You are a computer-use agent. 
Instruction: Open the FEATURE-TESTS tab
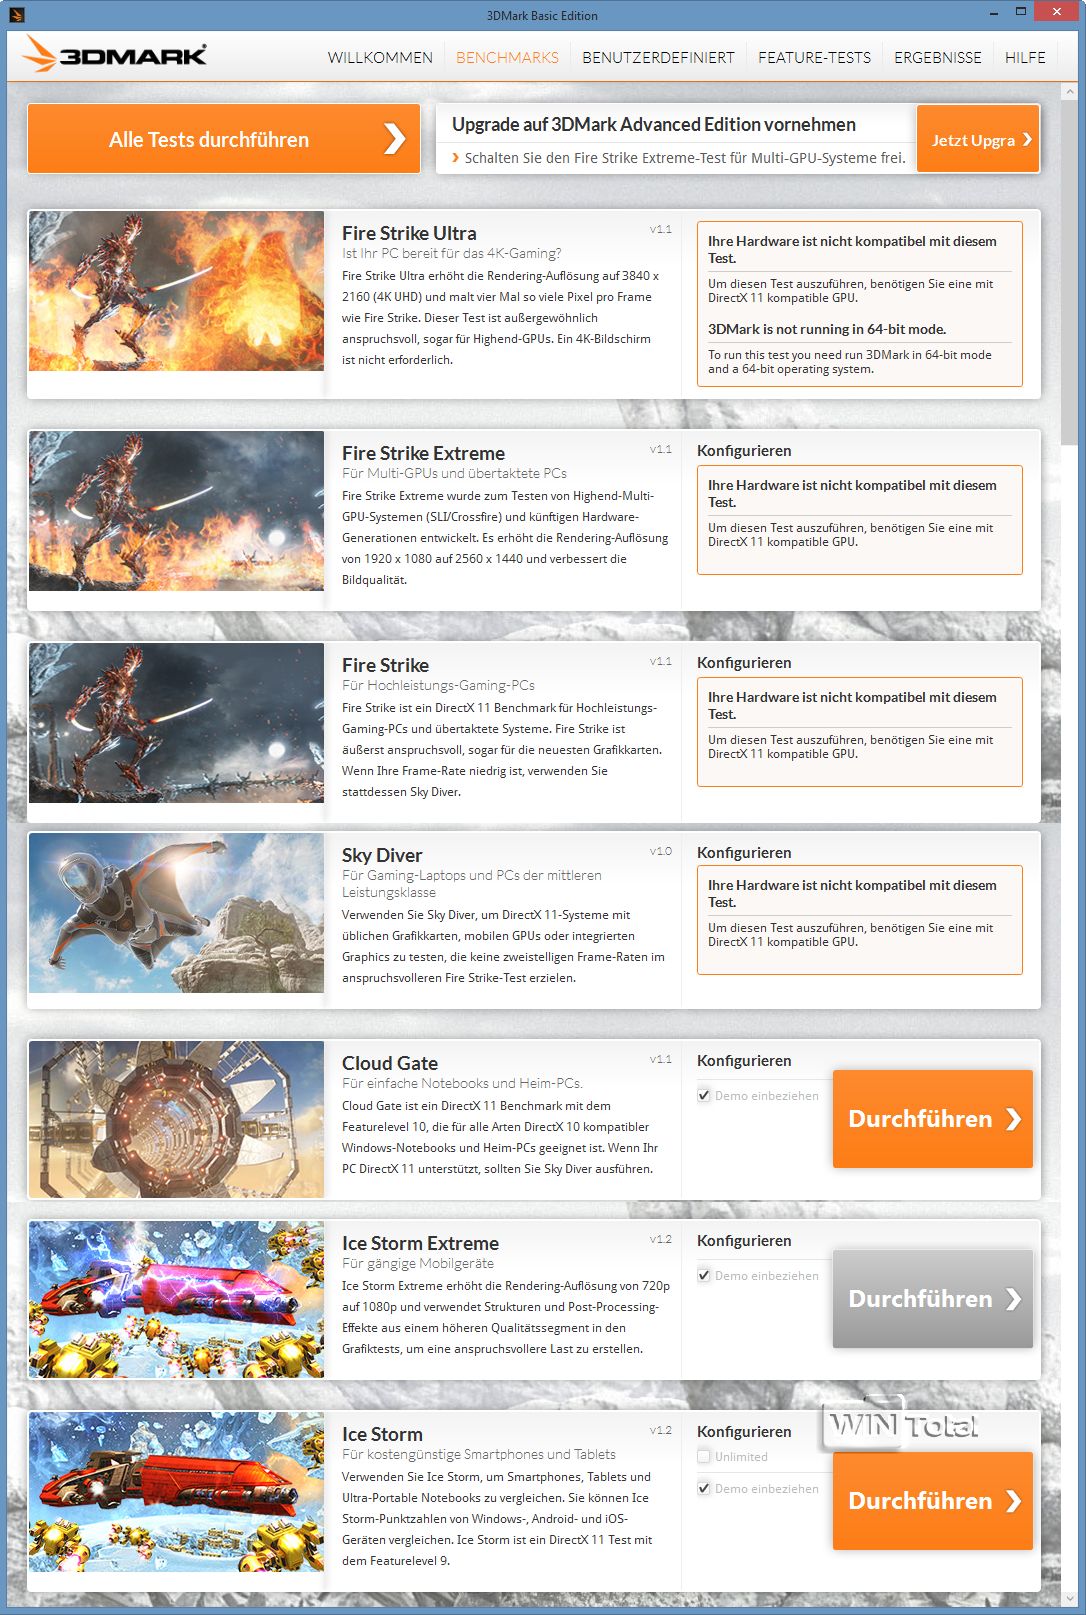click(x=814, y=57)
